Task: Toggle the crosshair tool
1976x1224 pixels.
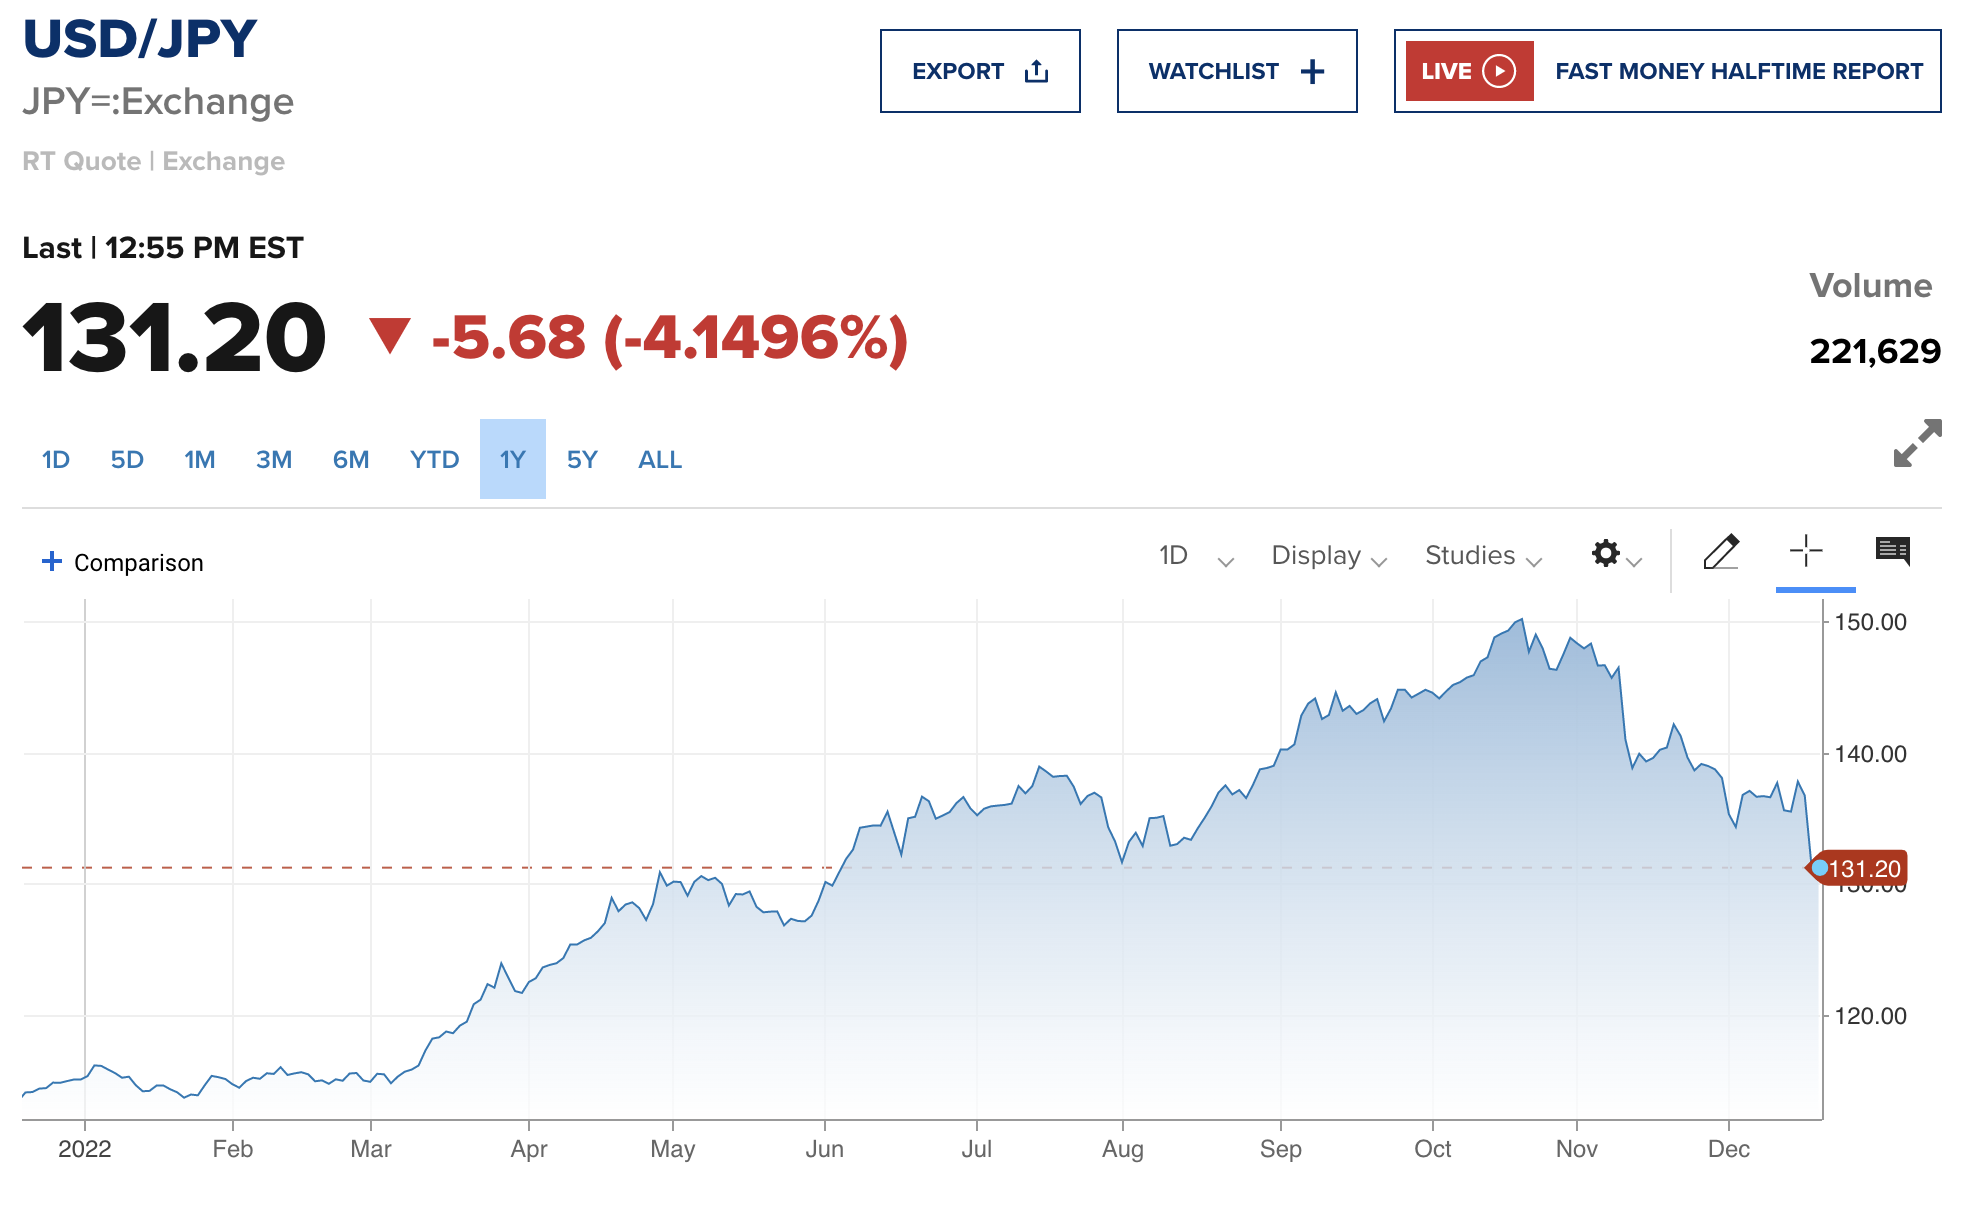Action: [x=1806, y=551]
